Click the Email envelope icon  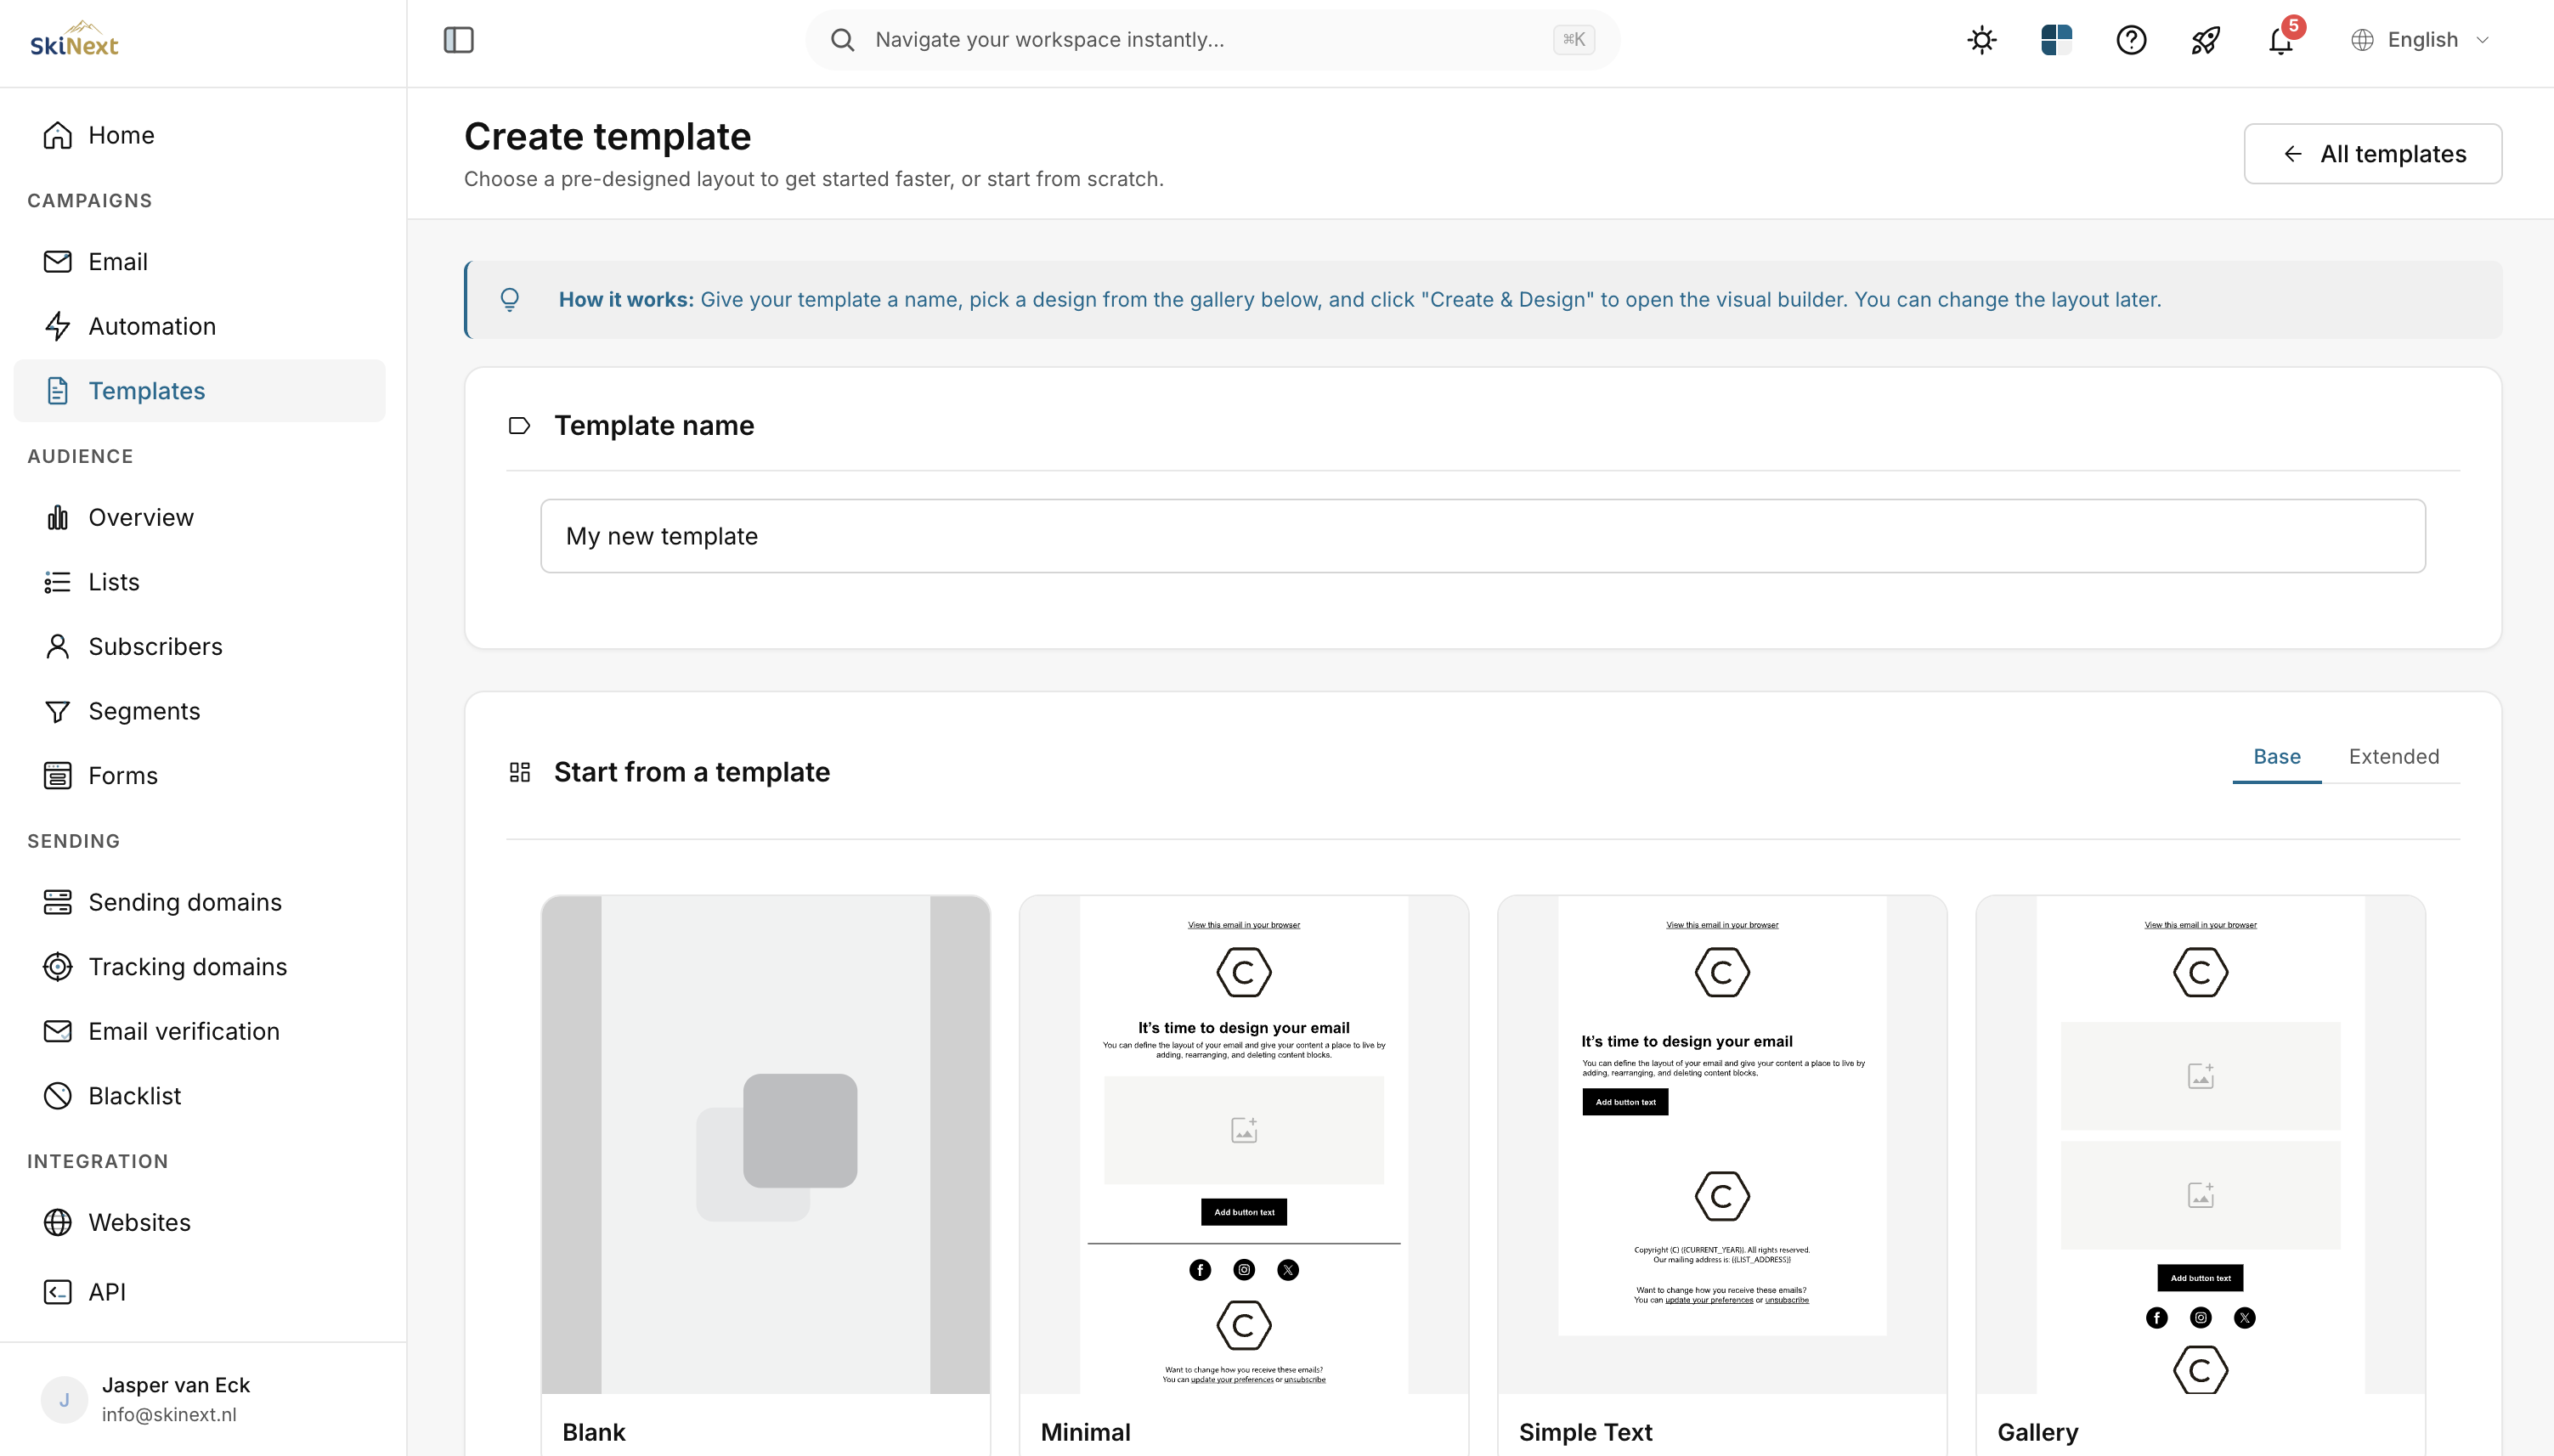pyautogui.click(x=58, y=261)
